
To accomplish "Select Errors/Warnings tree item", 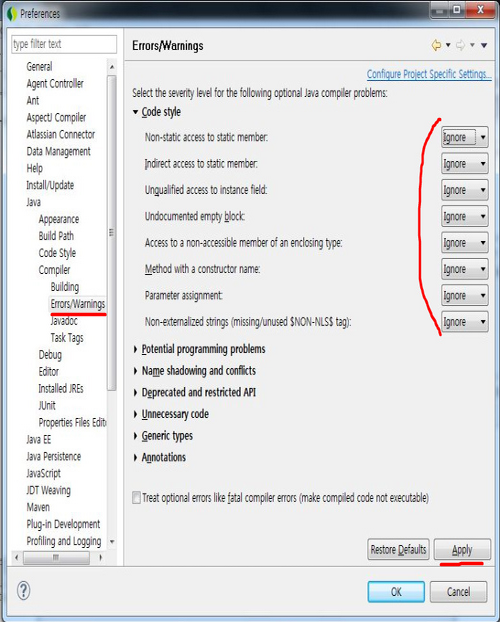I will [78, 304].
